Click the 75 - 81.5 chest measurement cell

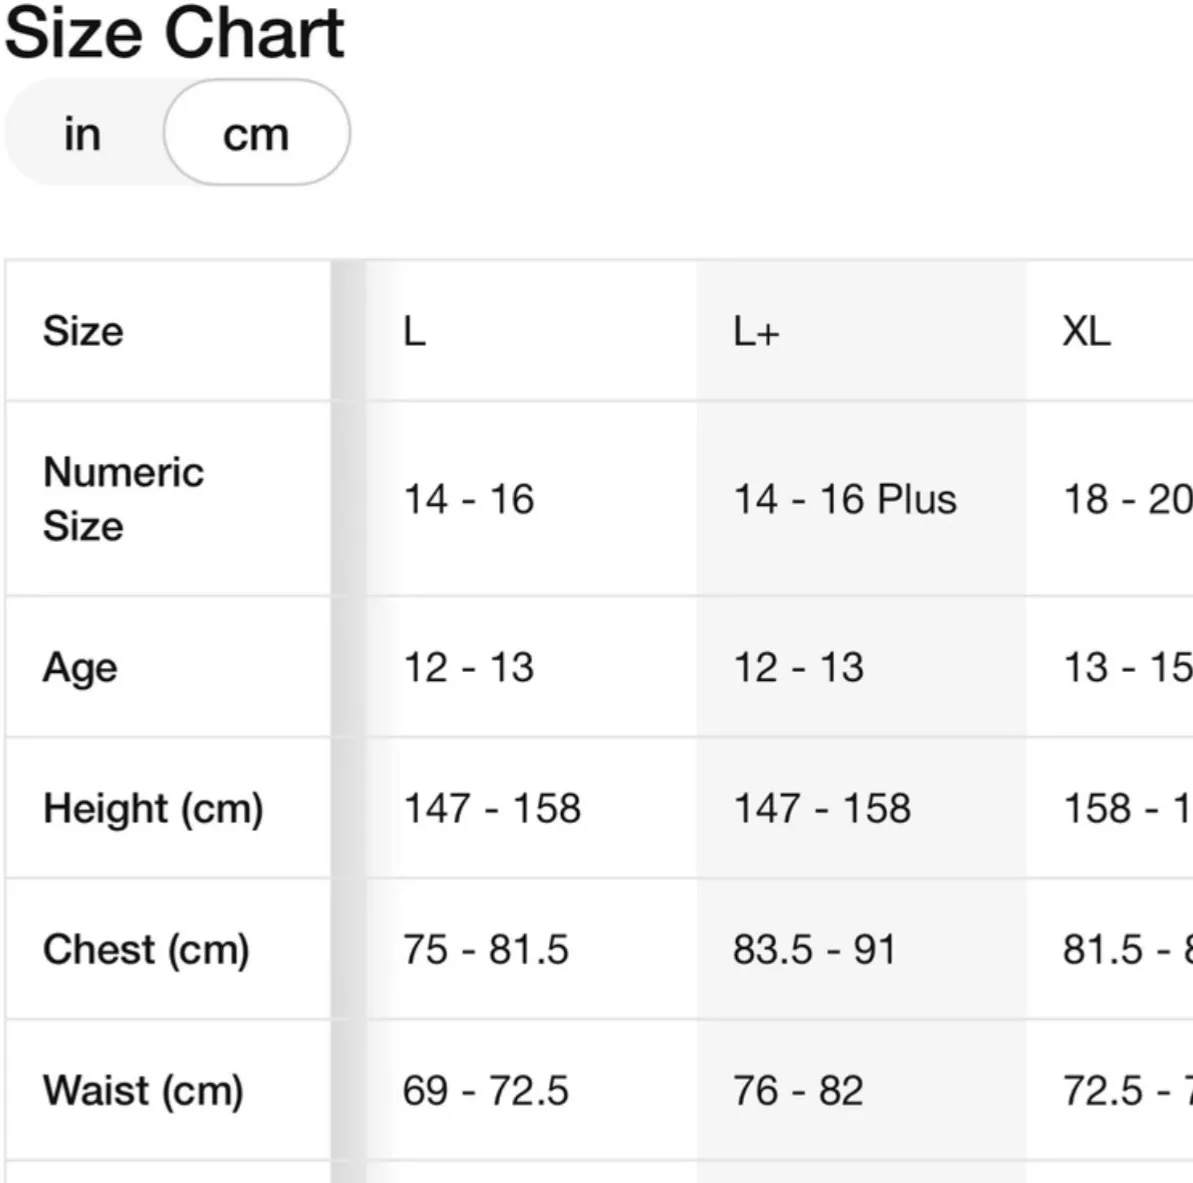485,949
